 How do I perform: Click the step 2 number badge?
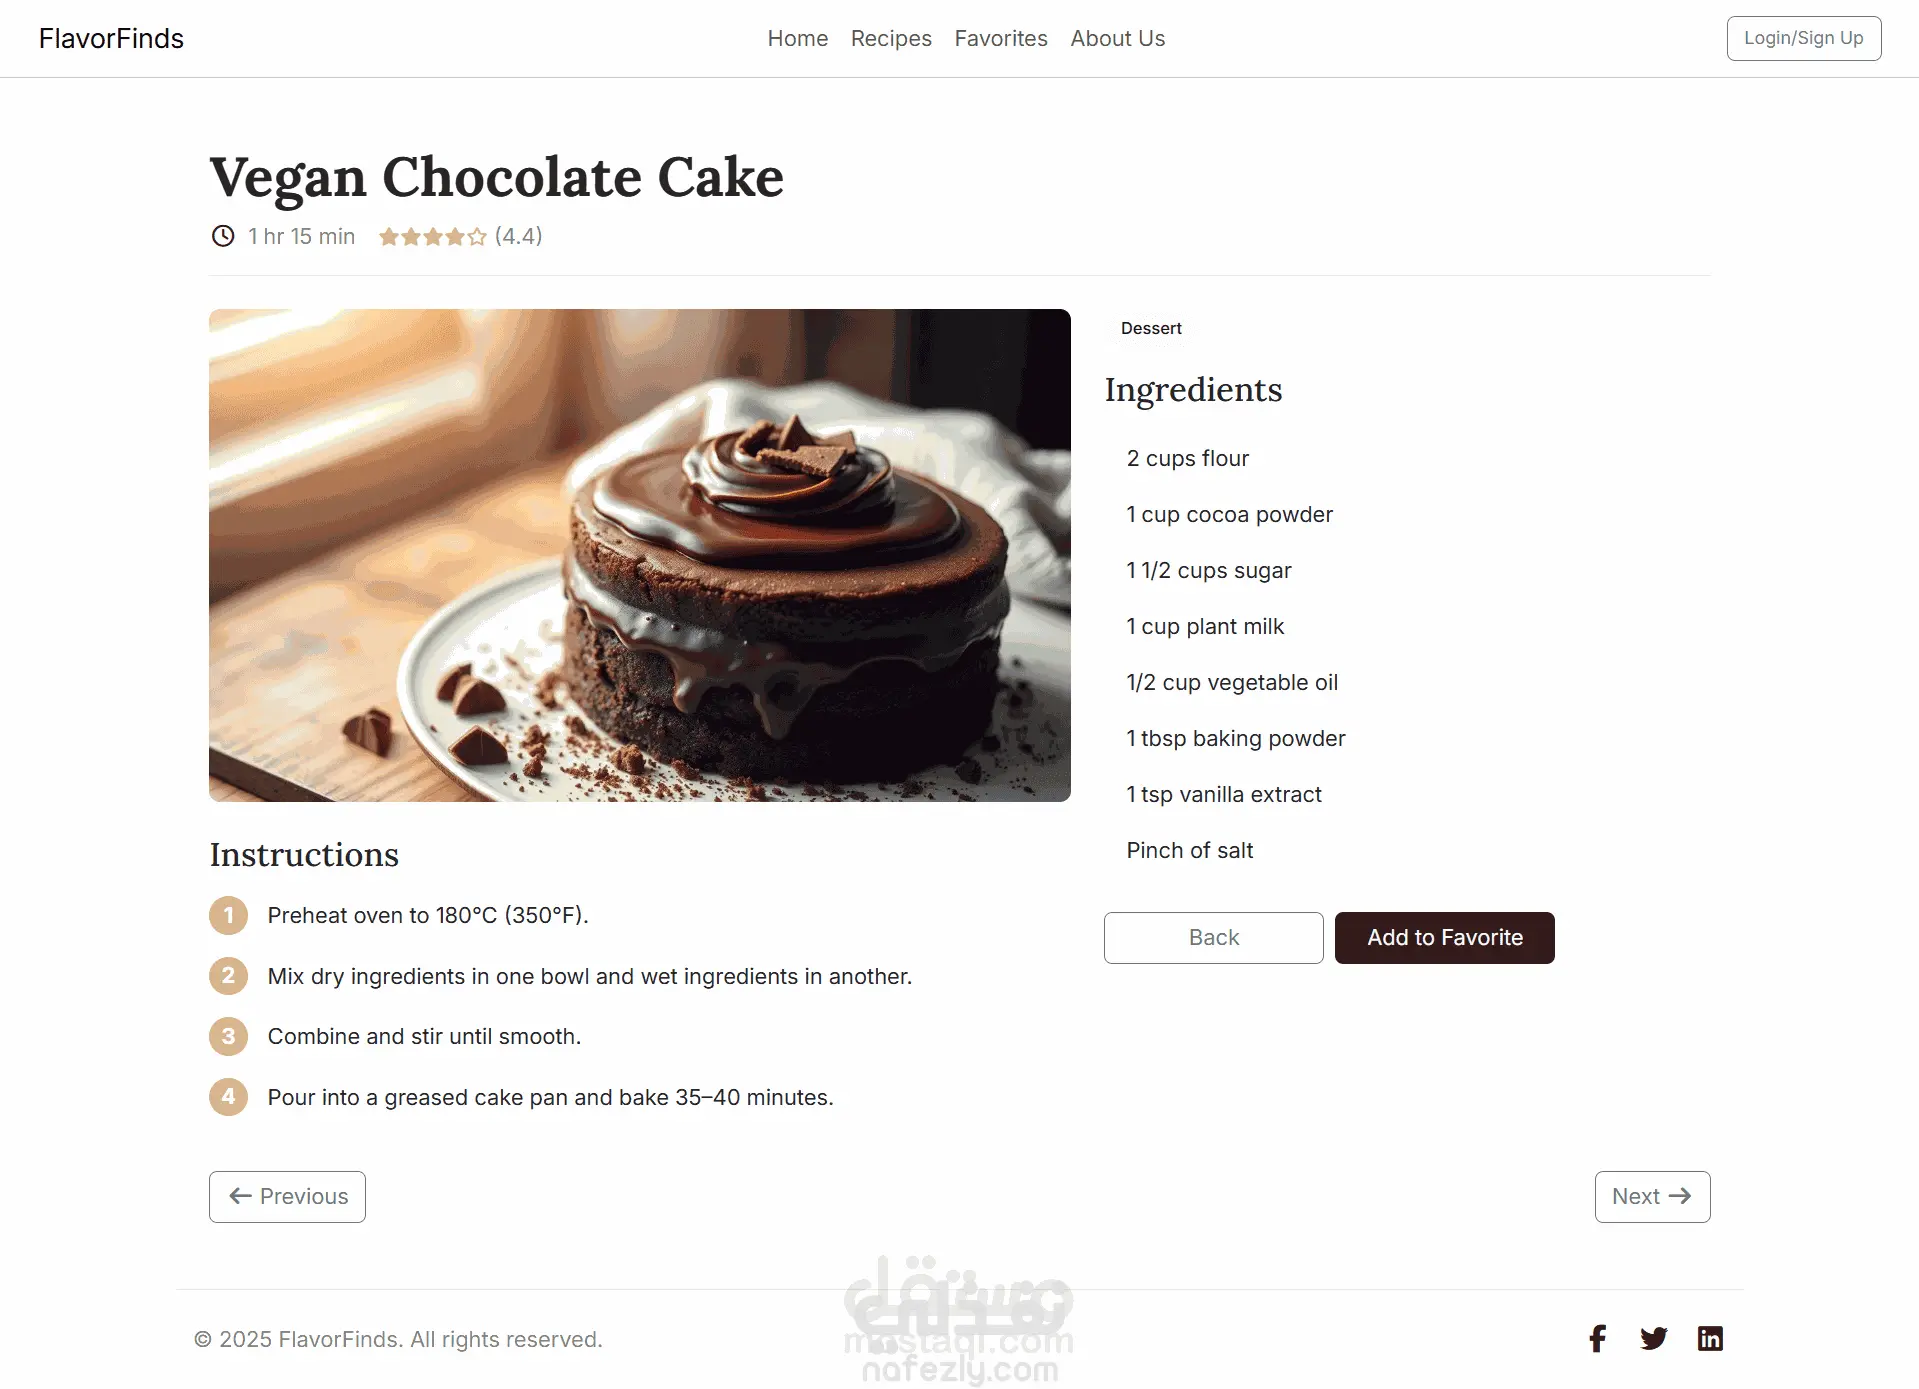[x=228, y=976]
